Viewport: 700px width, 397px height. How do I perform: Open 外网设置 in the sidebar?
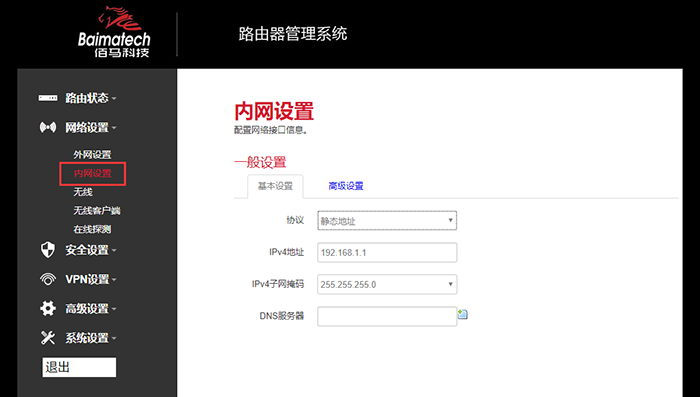pyautogui.click(x=92, y=155)
